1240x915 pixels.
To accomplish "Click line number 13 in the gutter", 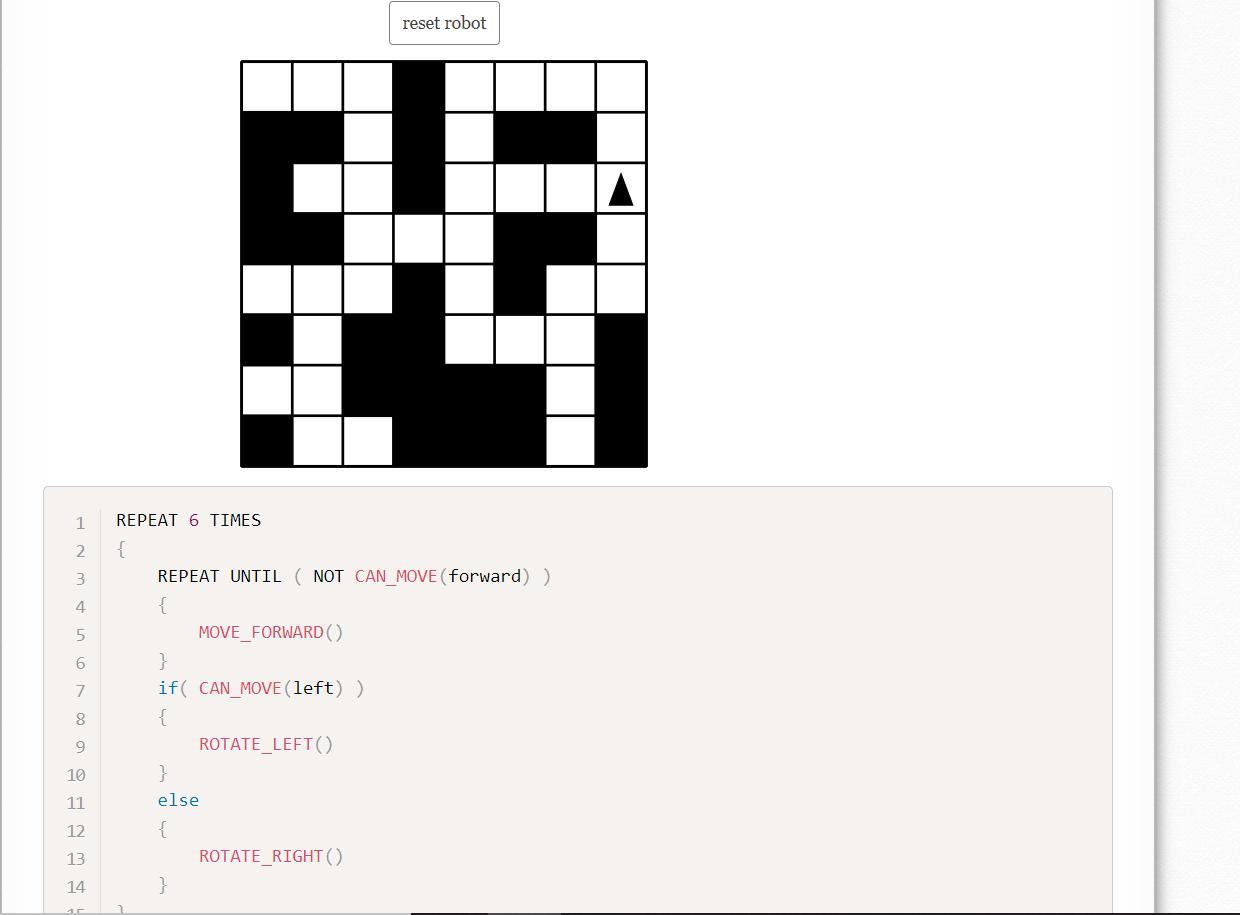I will [76, 858].
